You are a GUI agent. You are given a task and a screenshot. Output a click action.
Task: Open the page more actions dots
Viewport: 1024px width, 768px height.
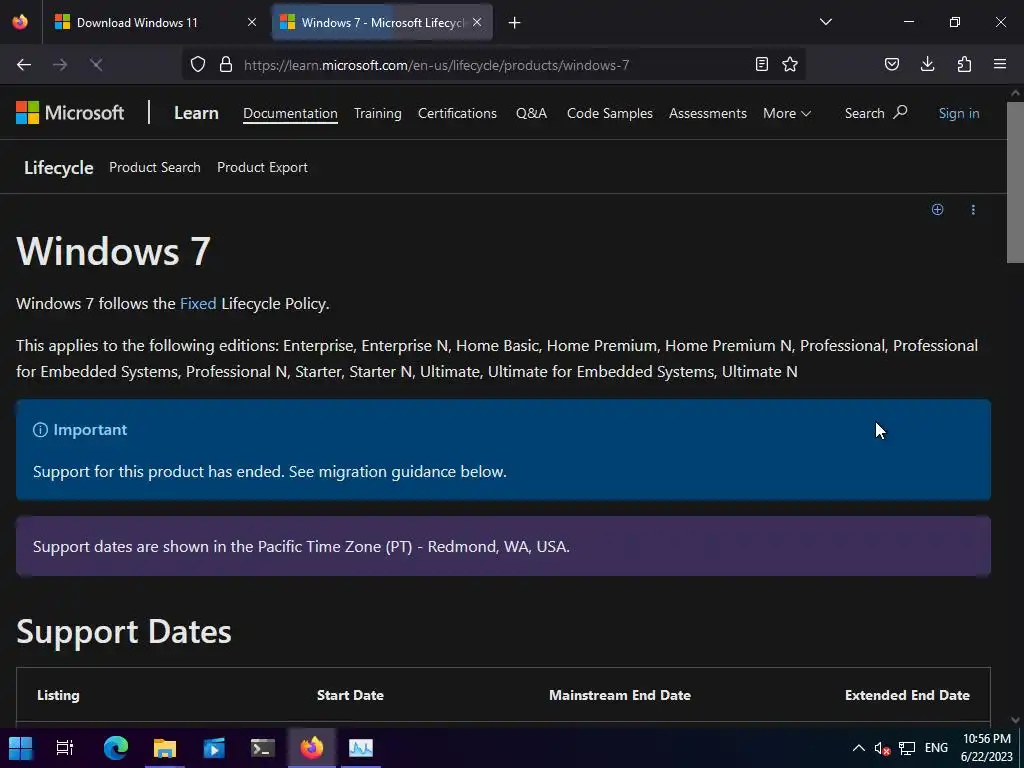pos(973,209)
